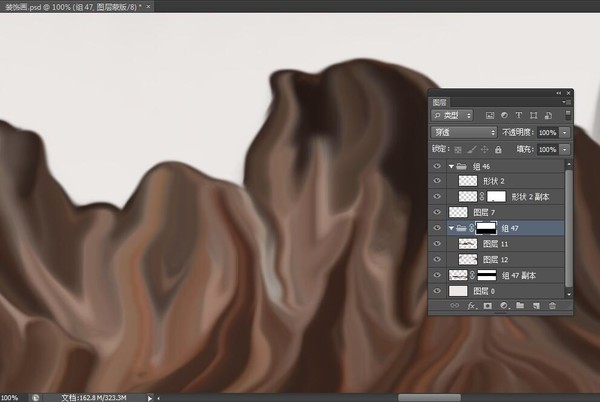Select the 形状 2 layer name
600x402 pixels.
click(x=494, y=181)
